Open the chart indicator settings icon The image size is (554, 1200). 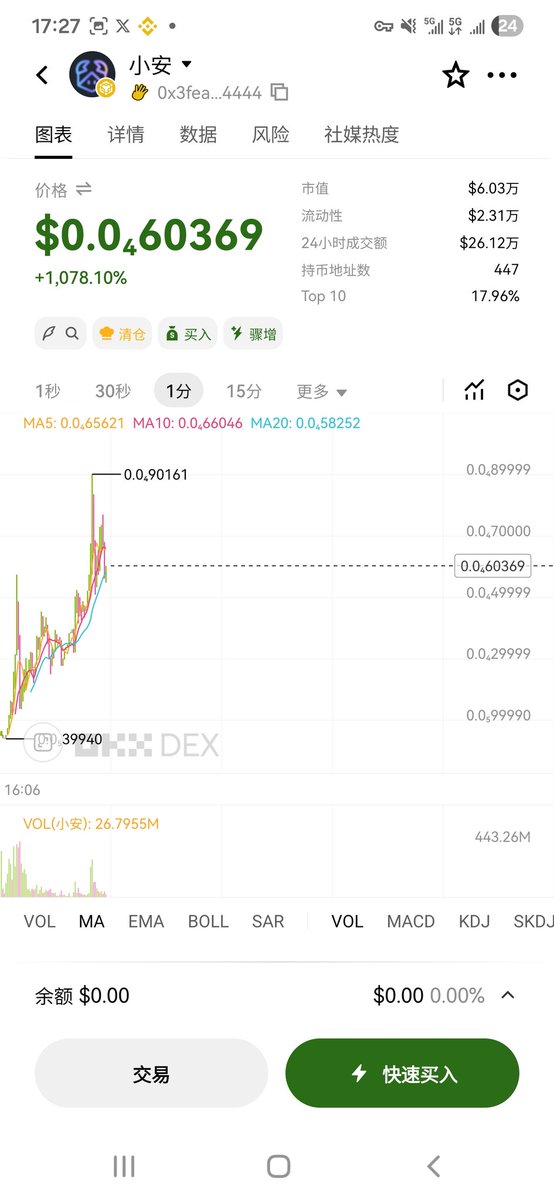pyautogui.click(x=474, y=391)
